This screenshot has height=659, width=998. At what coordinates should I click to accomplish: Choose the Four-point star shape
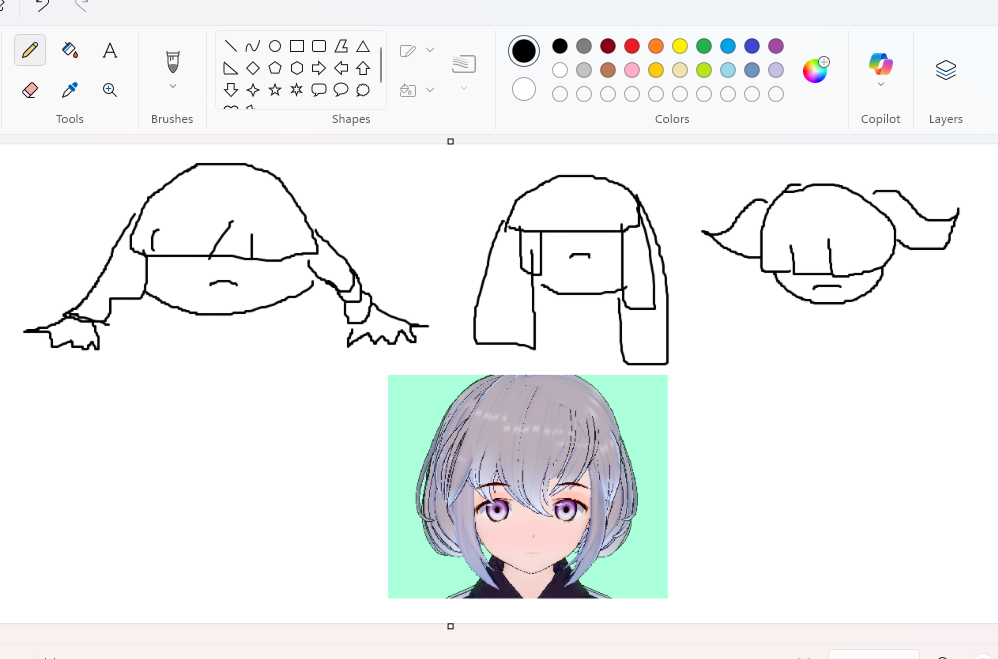click(x=253, y=90)
